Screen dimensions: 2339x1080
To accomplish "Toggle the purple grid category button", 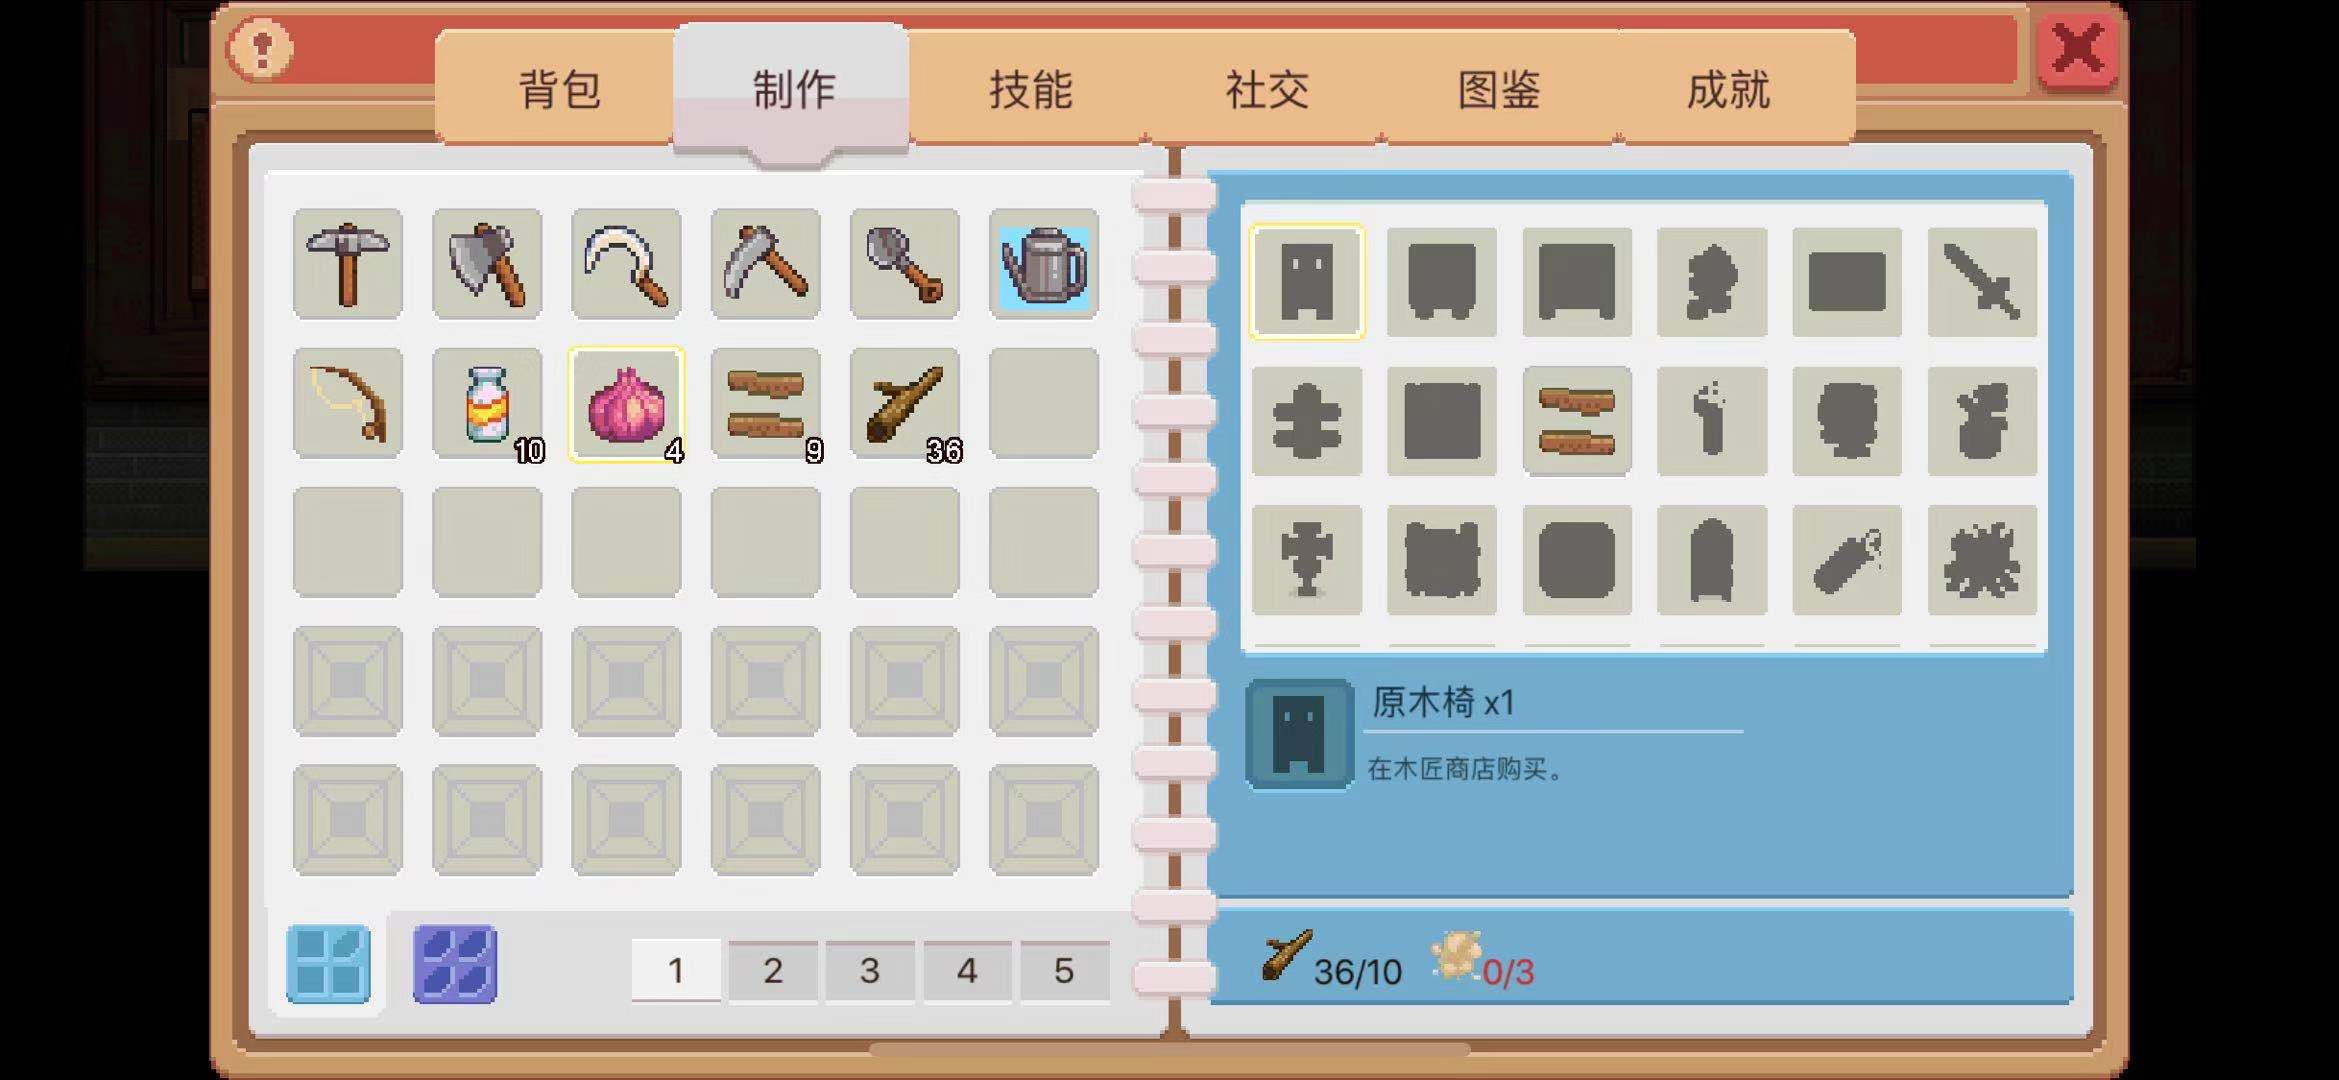I will pyautogui.click(x=455, y=964).
